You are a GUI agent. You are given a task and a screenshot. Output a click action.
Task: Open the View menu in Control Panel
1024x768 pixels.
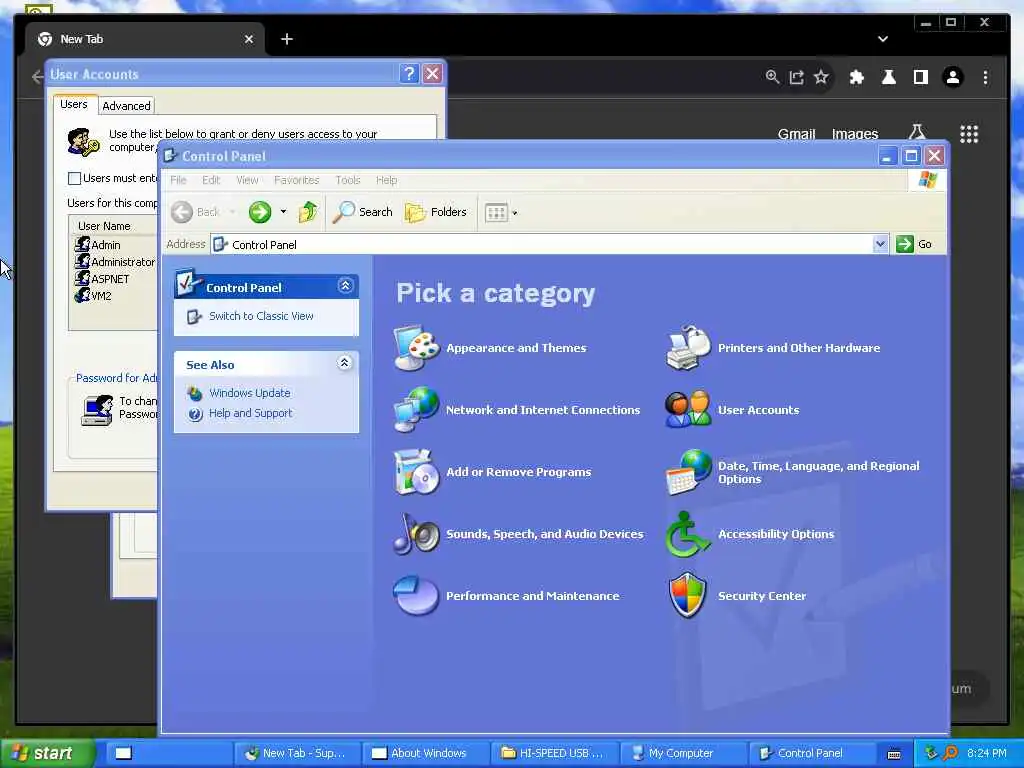pos(247,180)
